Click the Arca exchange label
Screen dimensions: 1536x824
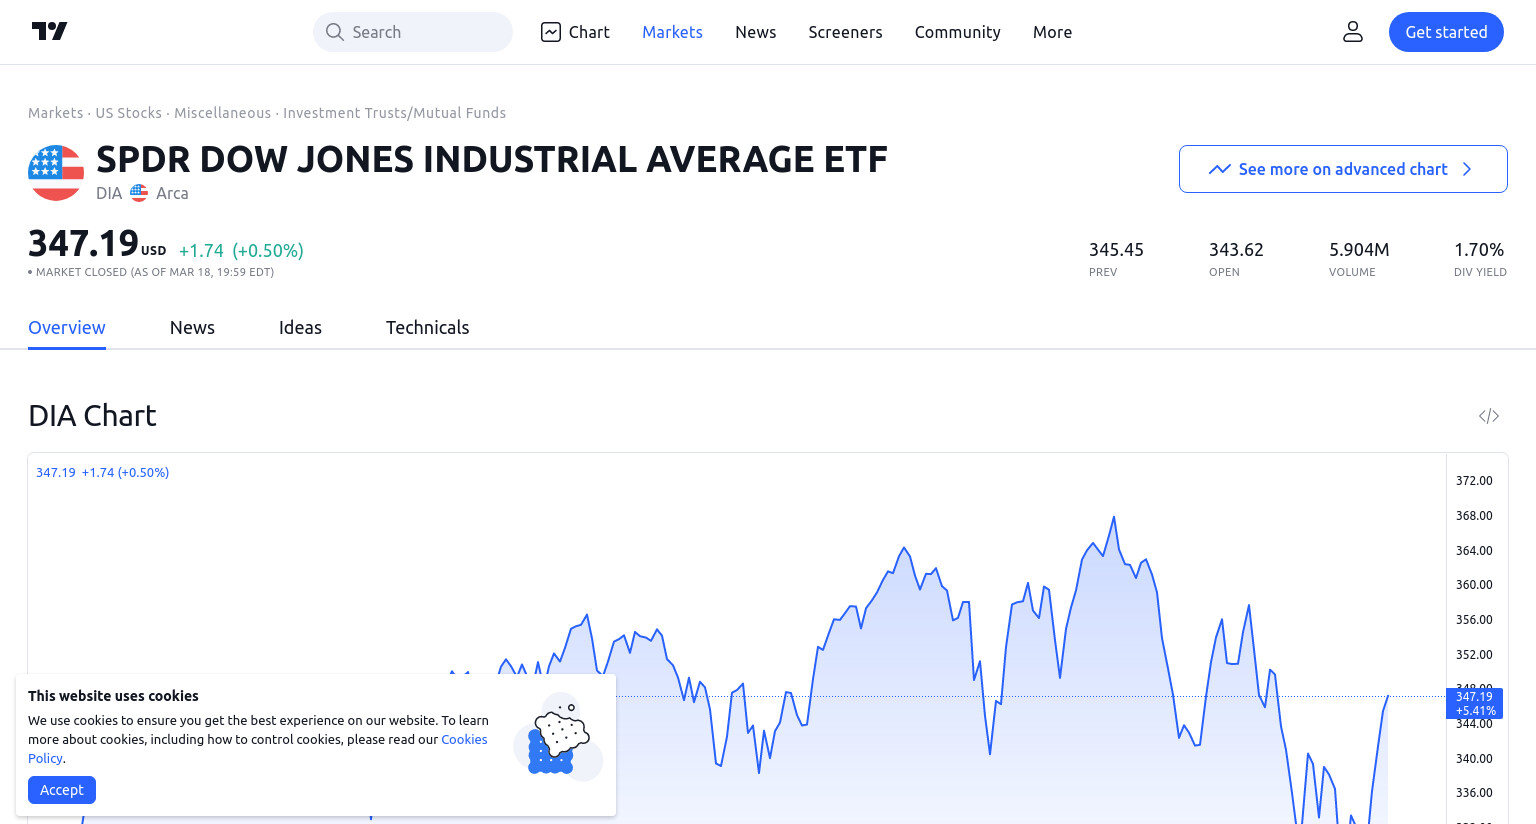pyautogui.click(x=172, y=193)
